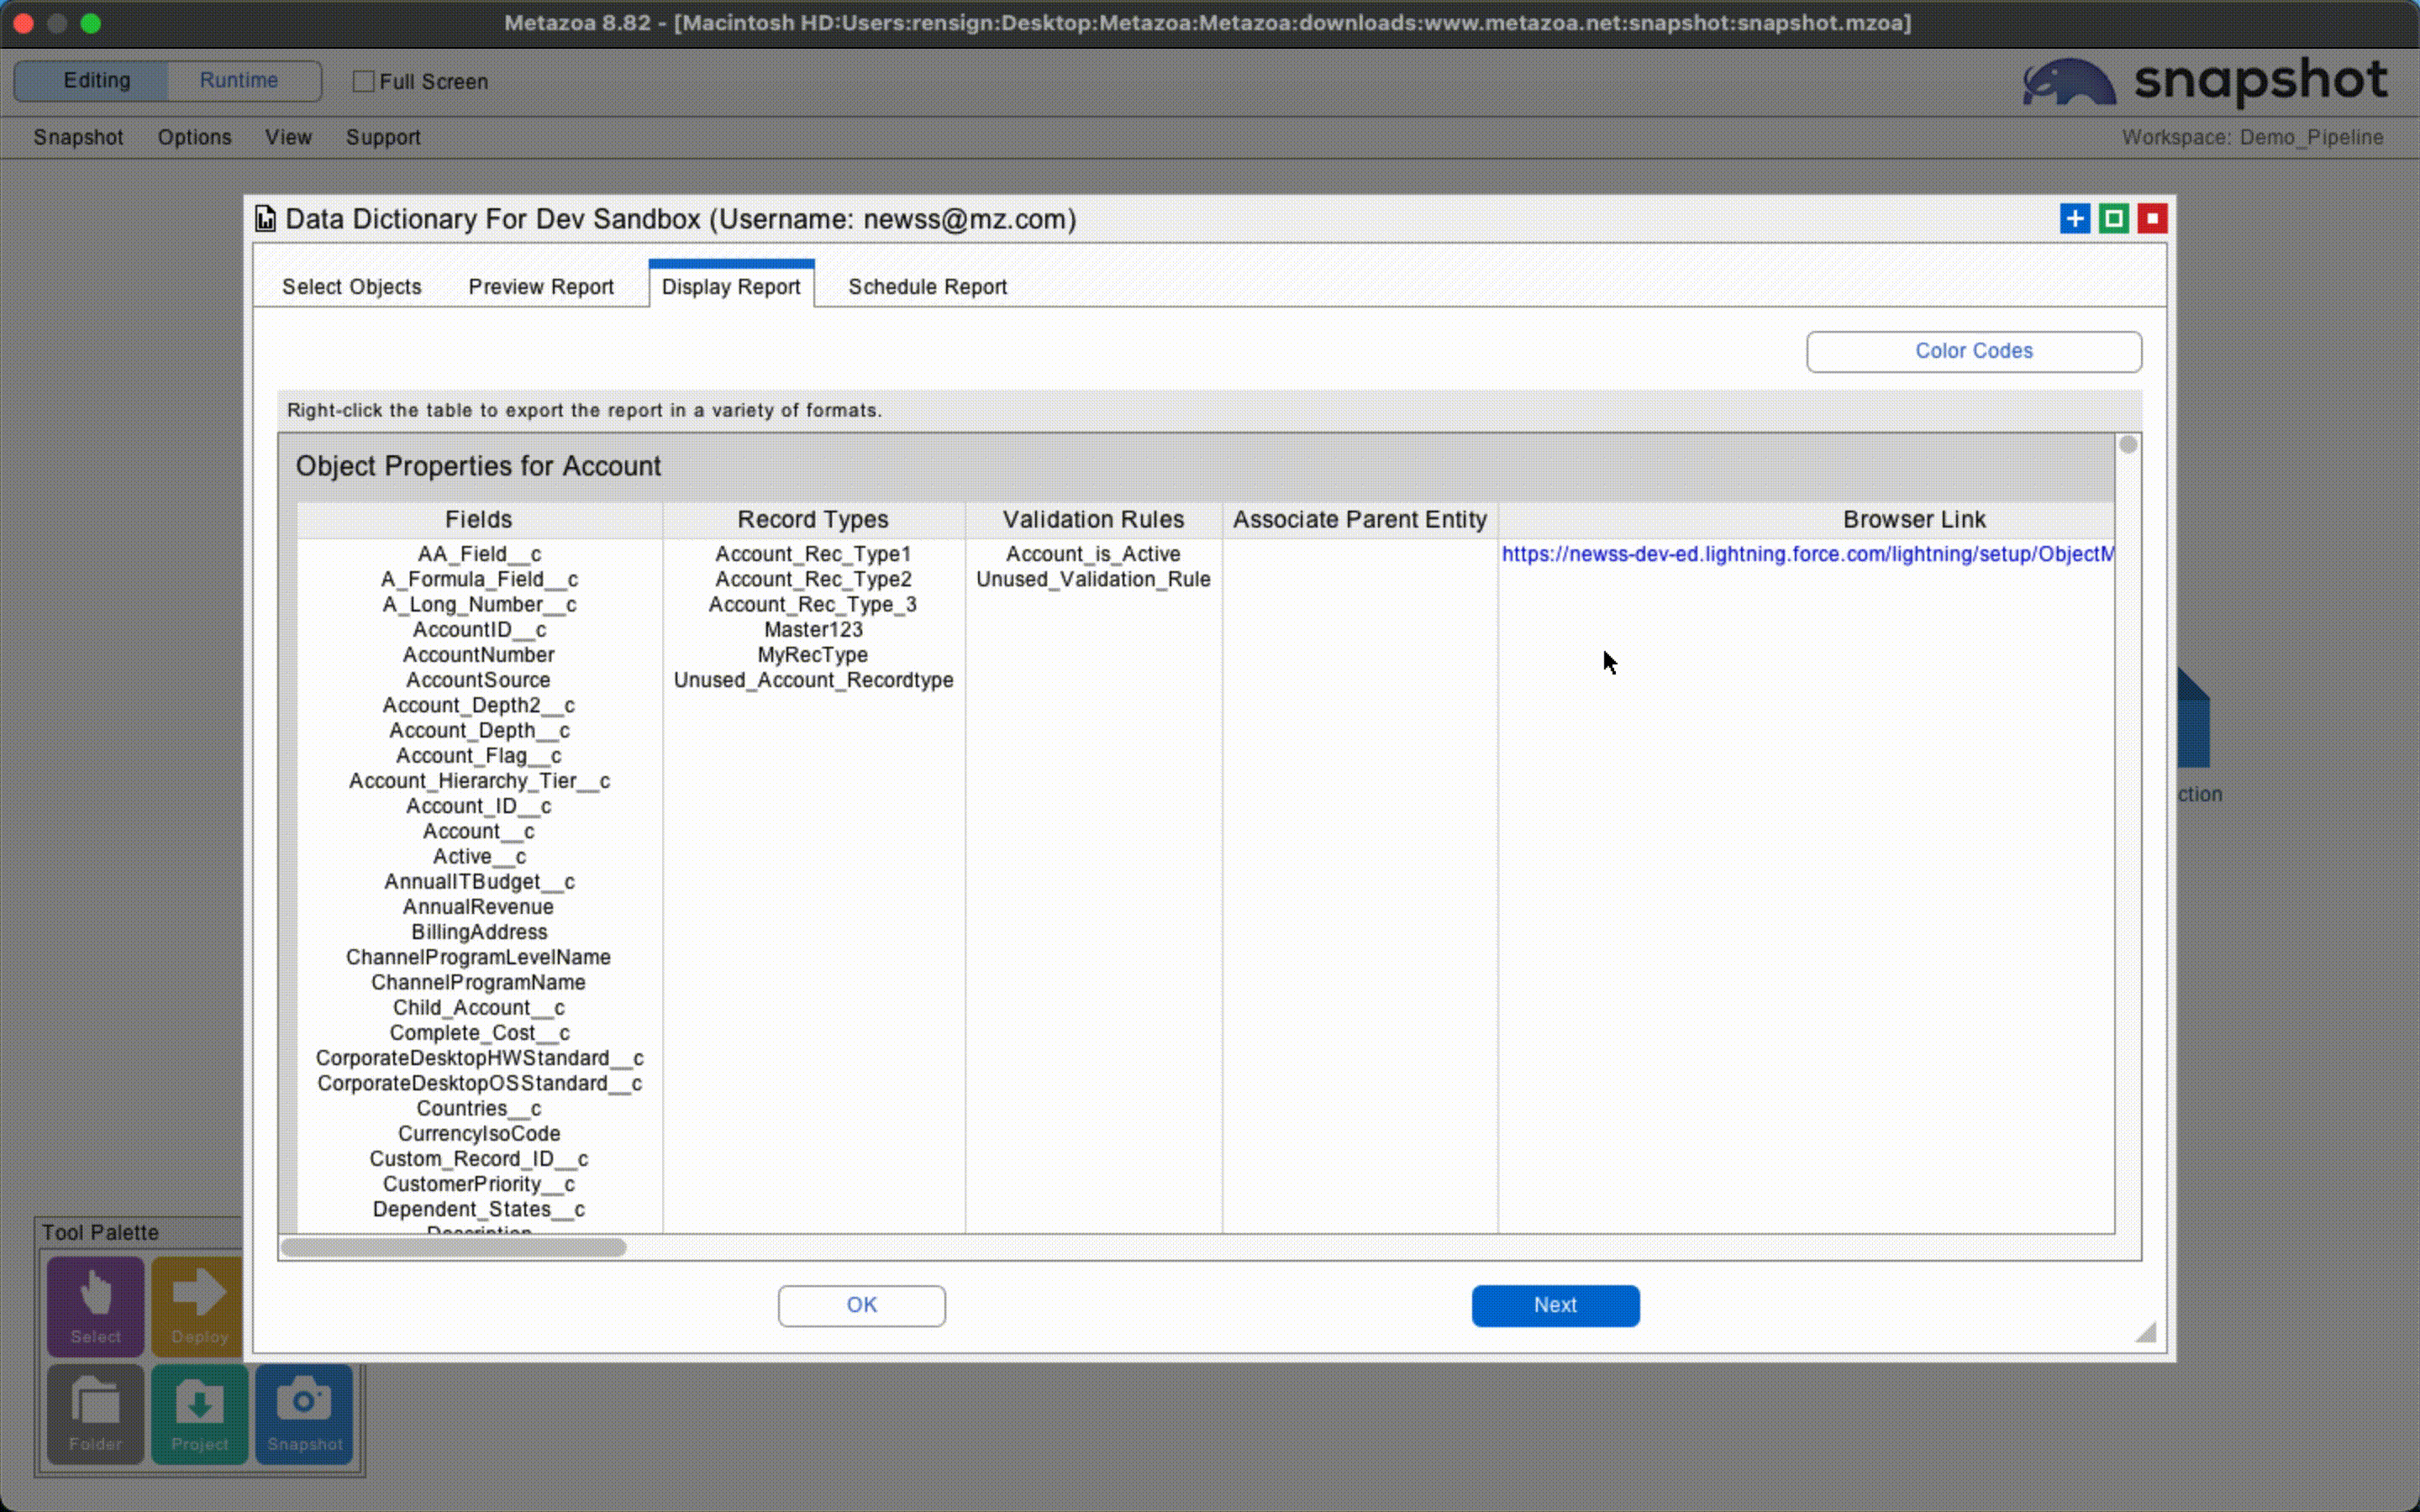Pick the Folder tool in Tool Palette

[x=96, y=1414]
